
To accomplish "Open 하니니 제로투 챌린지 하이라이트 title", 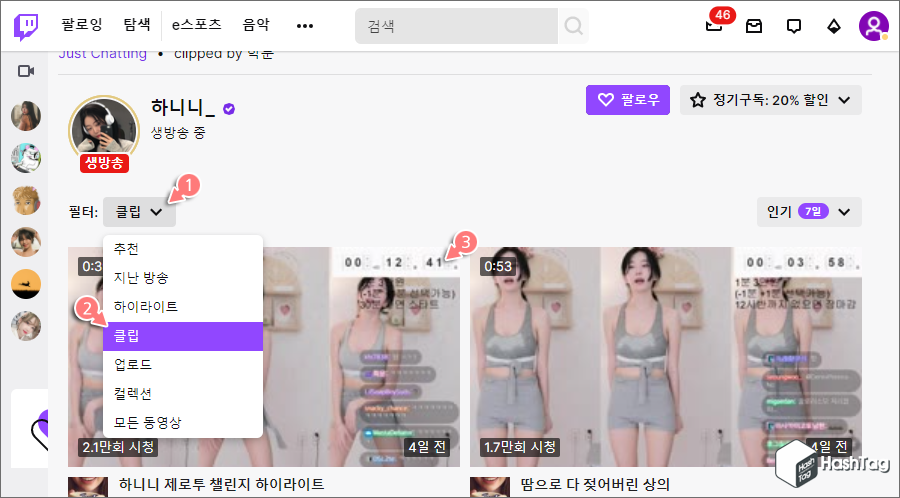I will (222, 484).
